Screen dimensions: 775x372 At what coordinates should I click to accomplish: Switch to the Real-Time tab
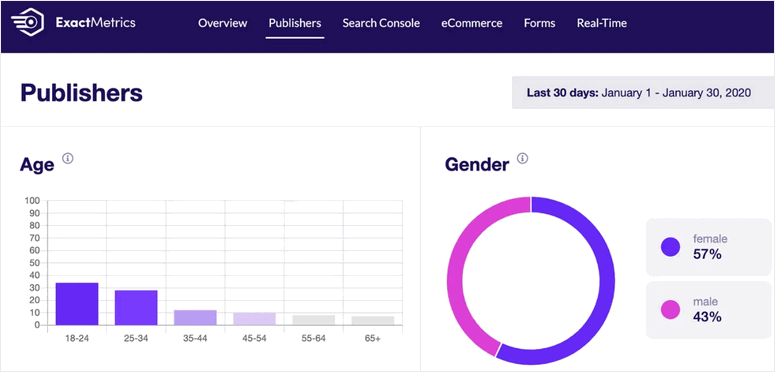point(602,23)
